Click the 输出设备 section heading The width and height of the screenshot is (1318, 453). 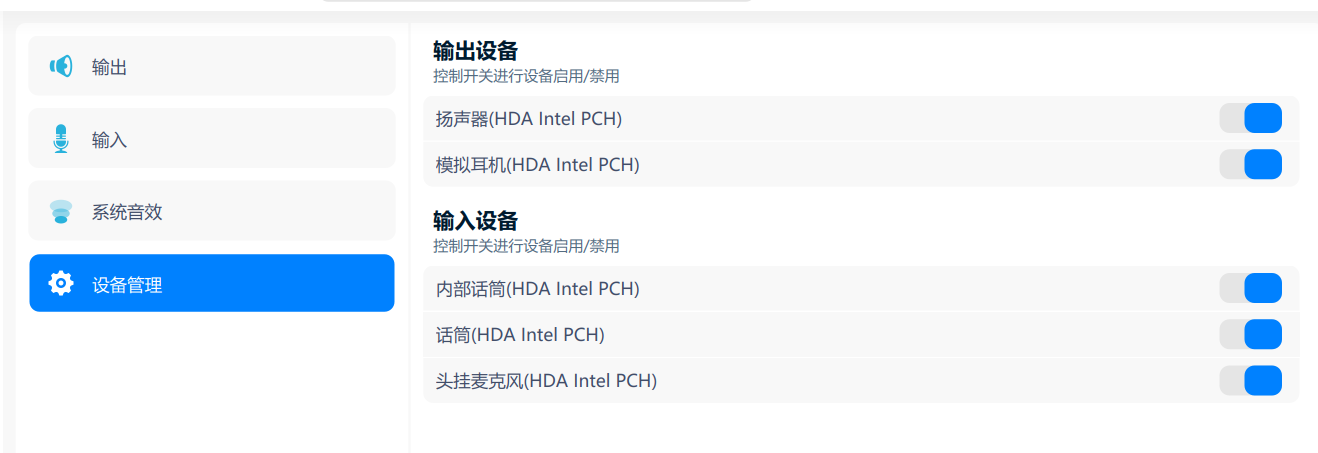click(475, 52)
